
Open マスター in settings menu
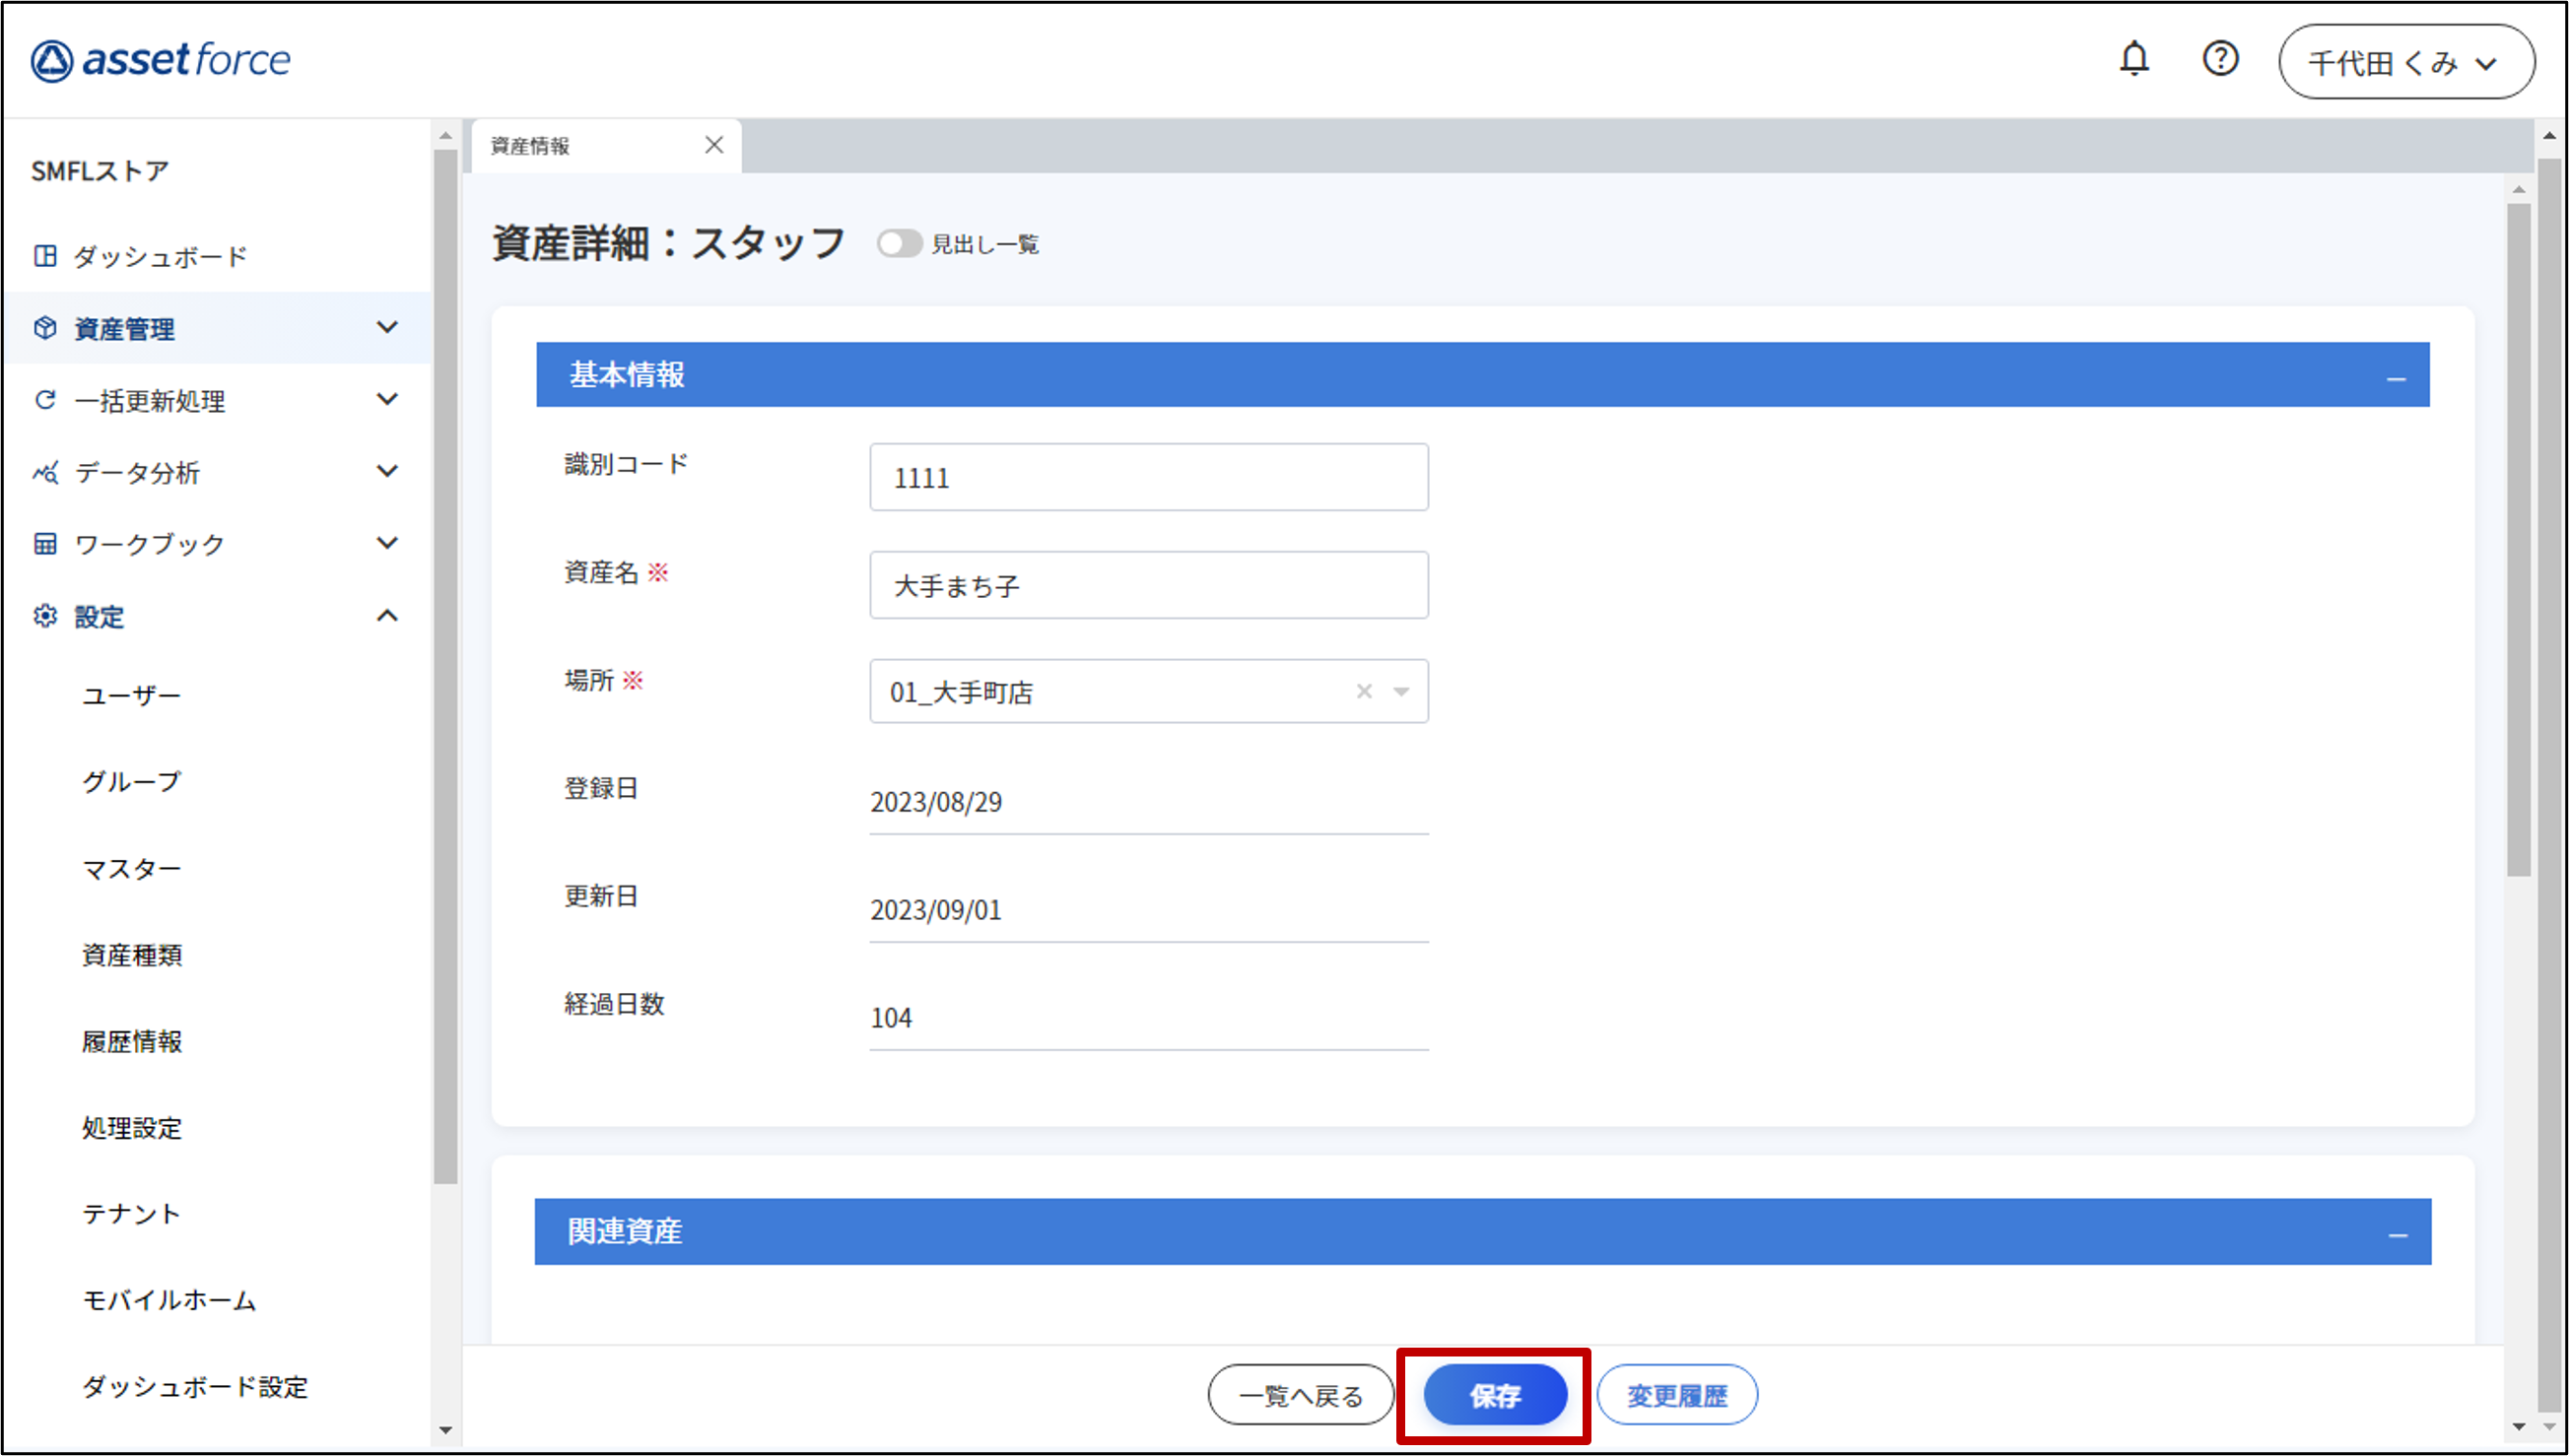[132, 869]
